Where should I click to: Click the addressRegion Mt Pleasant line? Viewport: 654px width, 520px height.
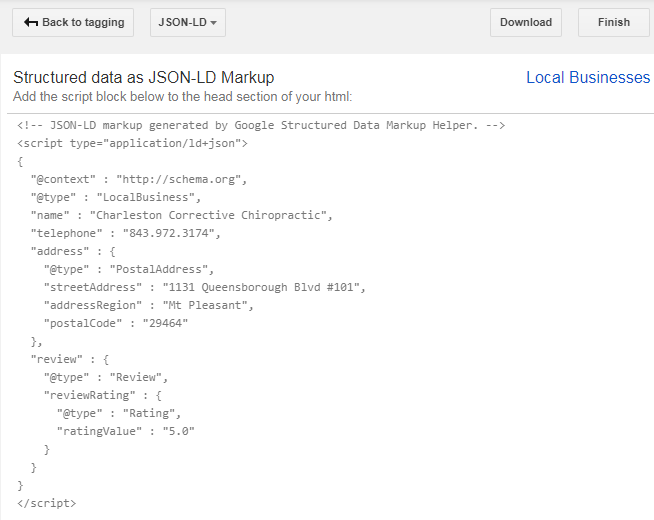click(149, 305)
